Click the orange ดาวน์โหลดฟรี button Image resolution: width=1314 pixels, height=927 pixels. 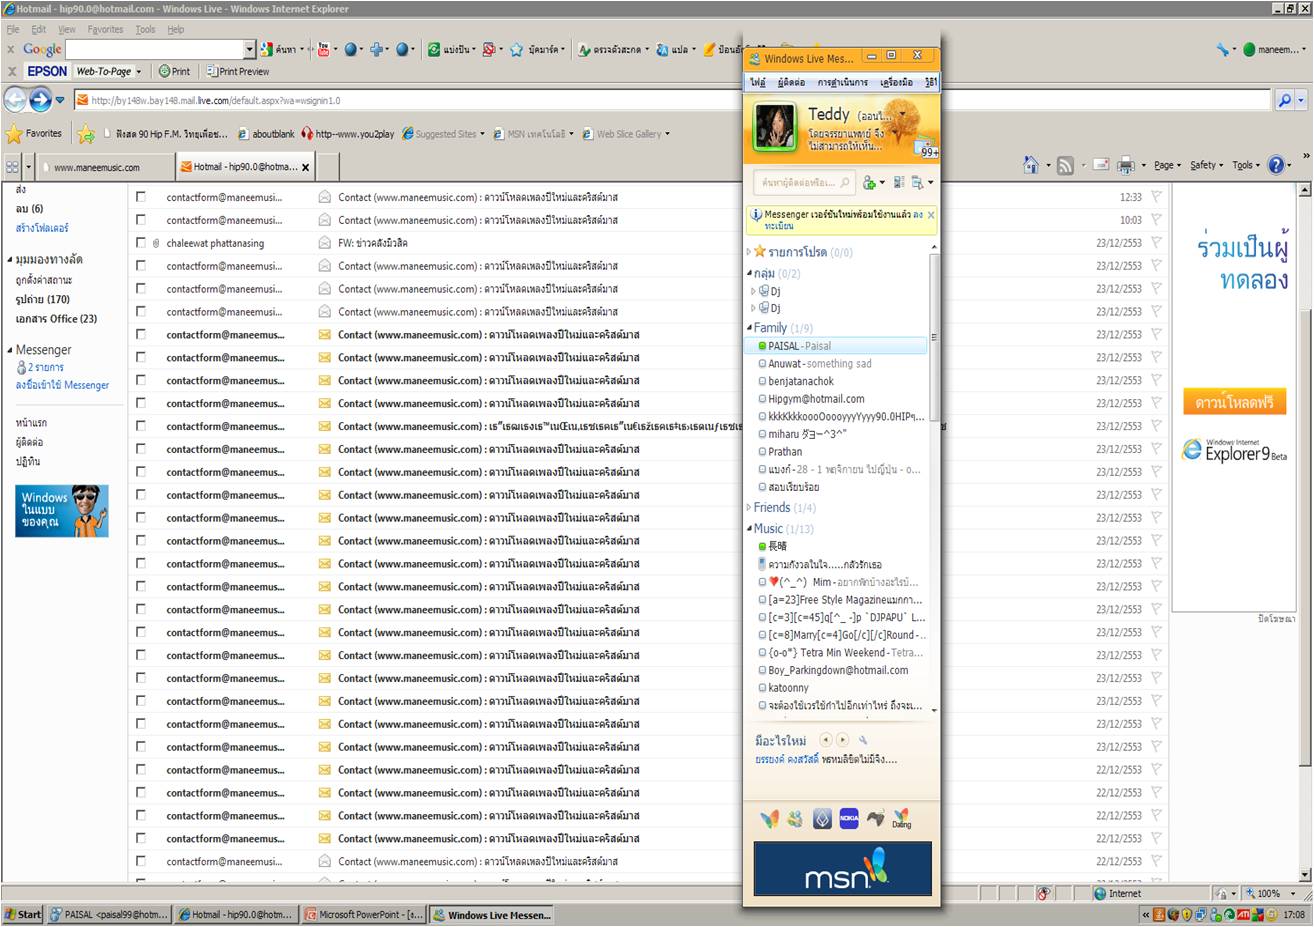pyautogui.click(x=1234, y=402)
